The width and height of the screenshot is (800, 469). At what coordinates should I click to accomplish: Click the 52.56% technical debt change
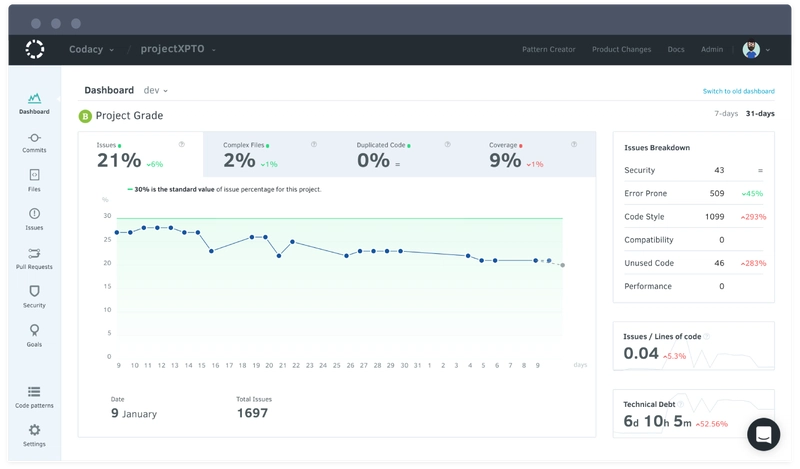pos(712,424)
